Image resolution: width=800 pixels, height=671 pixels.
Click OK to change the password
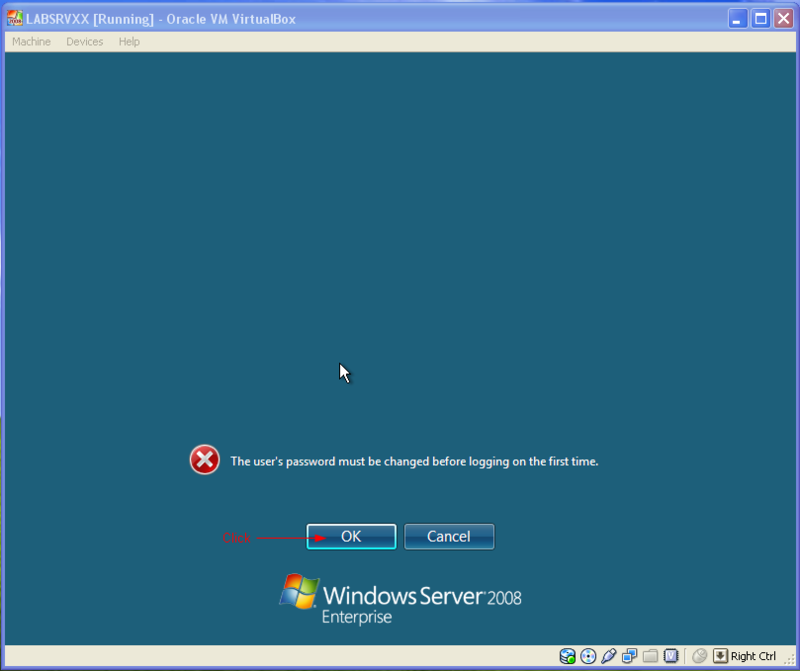(x=351, y=537)
